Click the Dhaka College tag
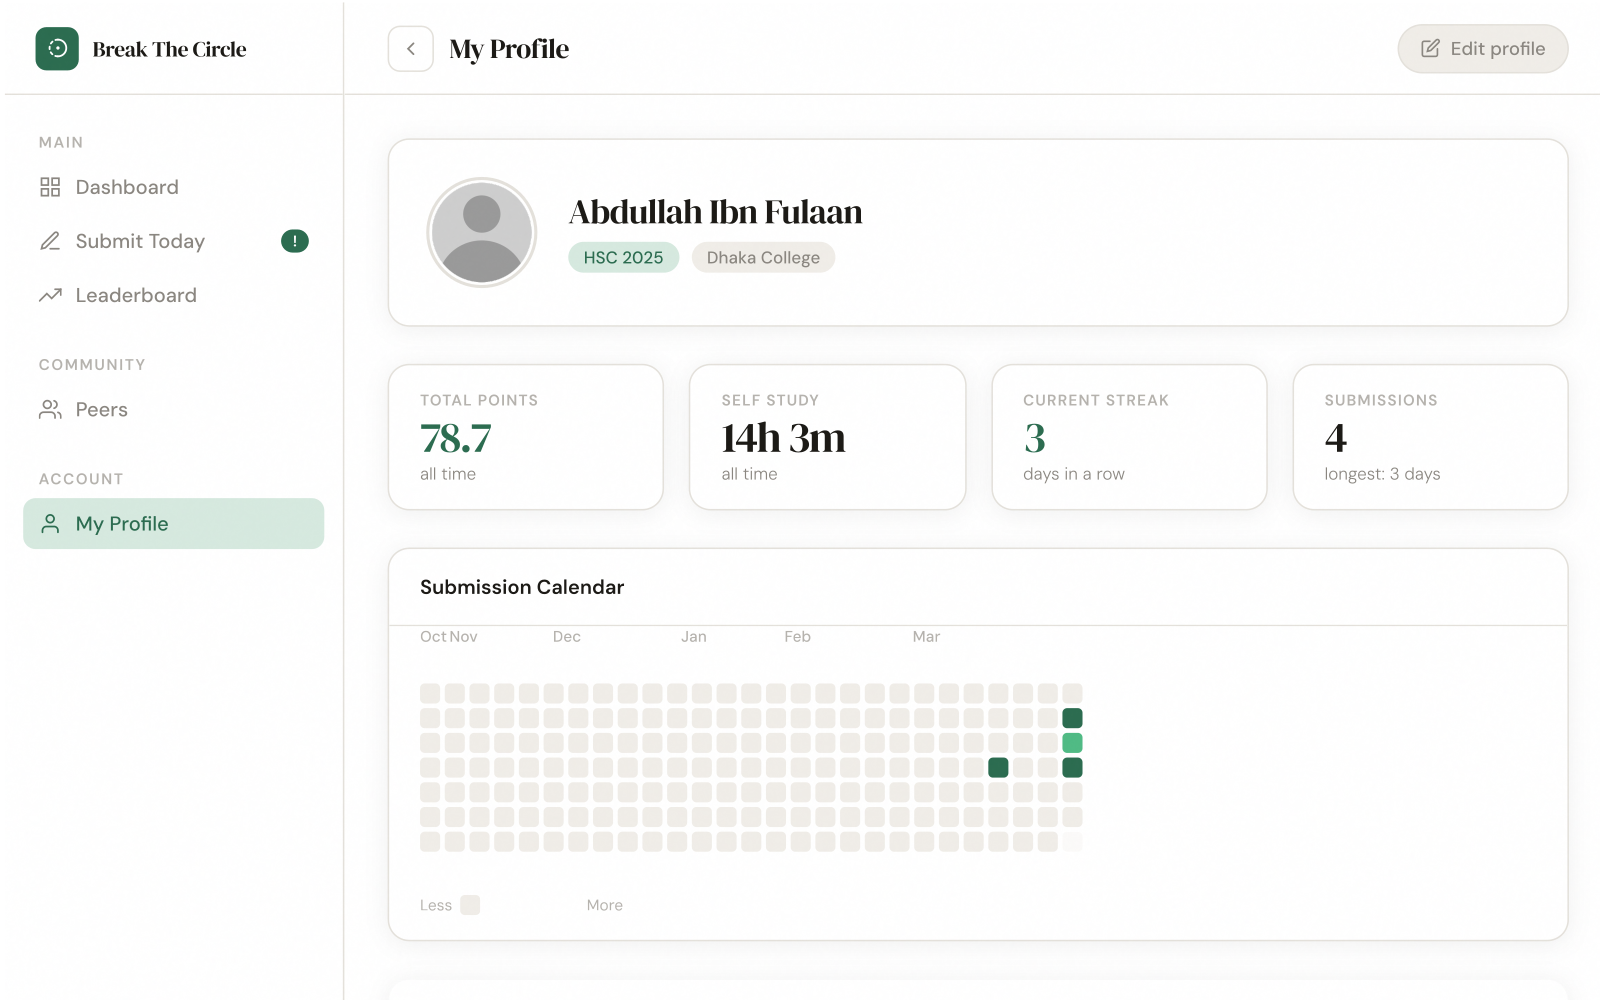The width and height of the screenshot is (1600, 1000). (763, 257)
